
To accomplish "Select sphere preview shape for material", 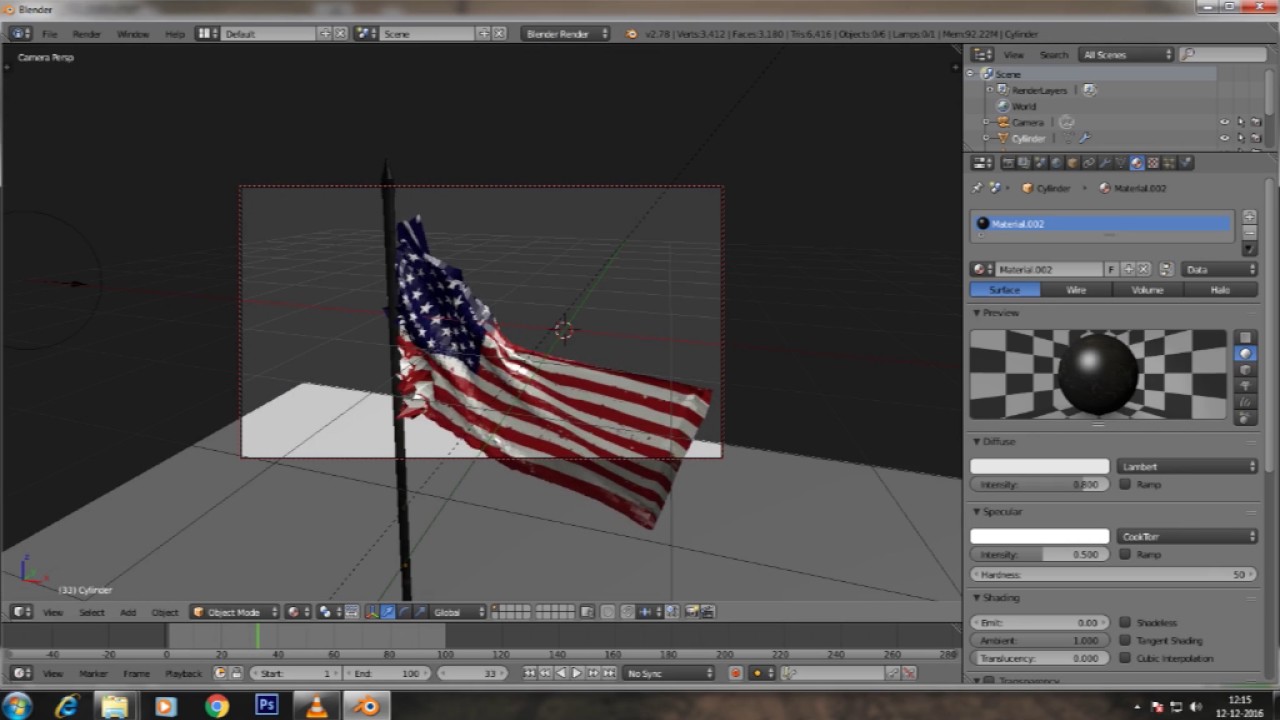I will pyautogui.click(x=1245, y=354).
